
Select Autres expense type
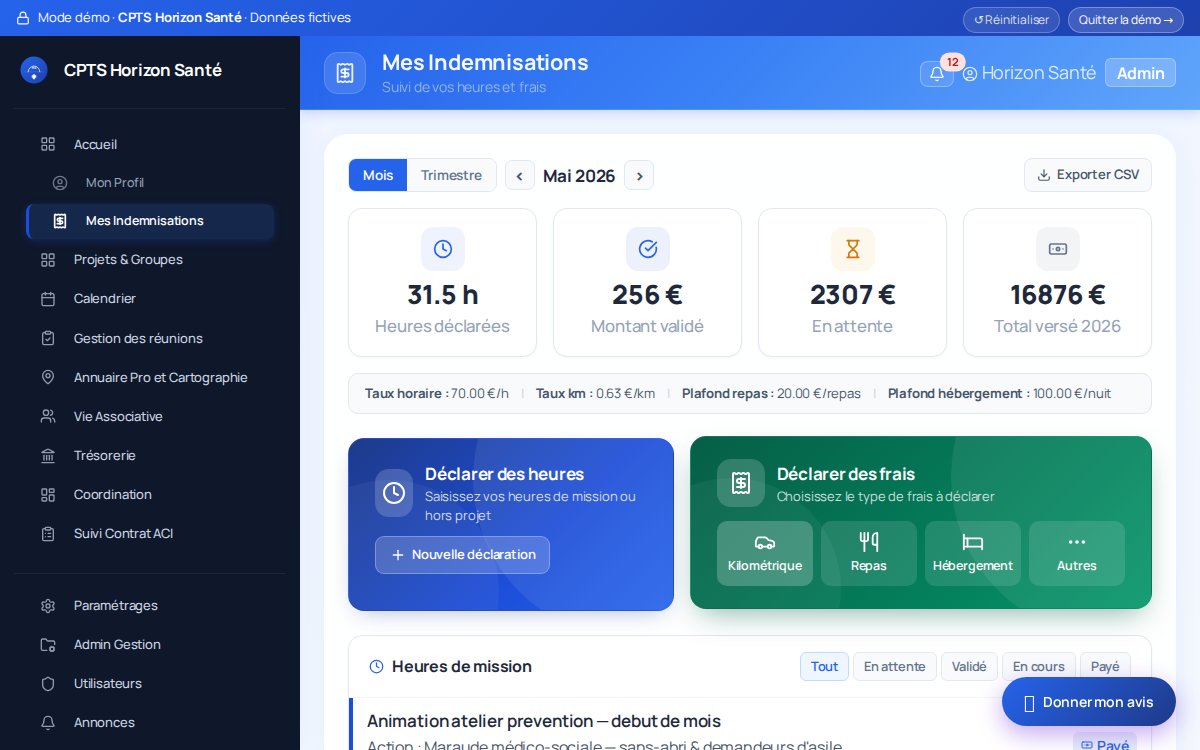[x=1077, y=553]
